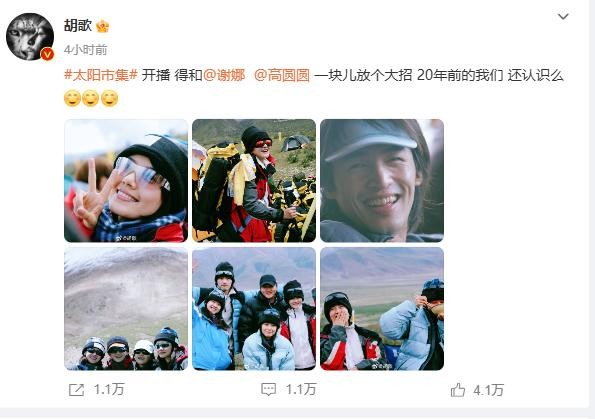The height and width of the screenshot is (419, 595).
Task: Open the post options chevron menu
Action: (x=563, y=16)
